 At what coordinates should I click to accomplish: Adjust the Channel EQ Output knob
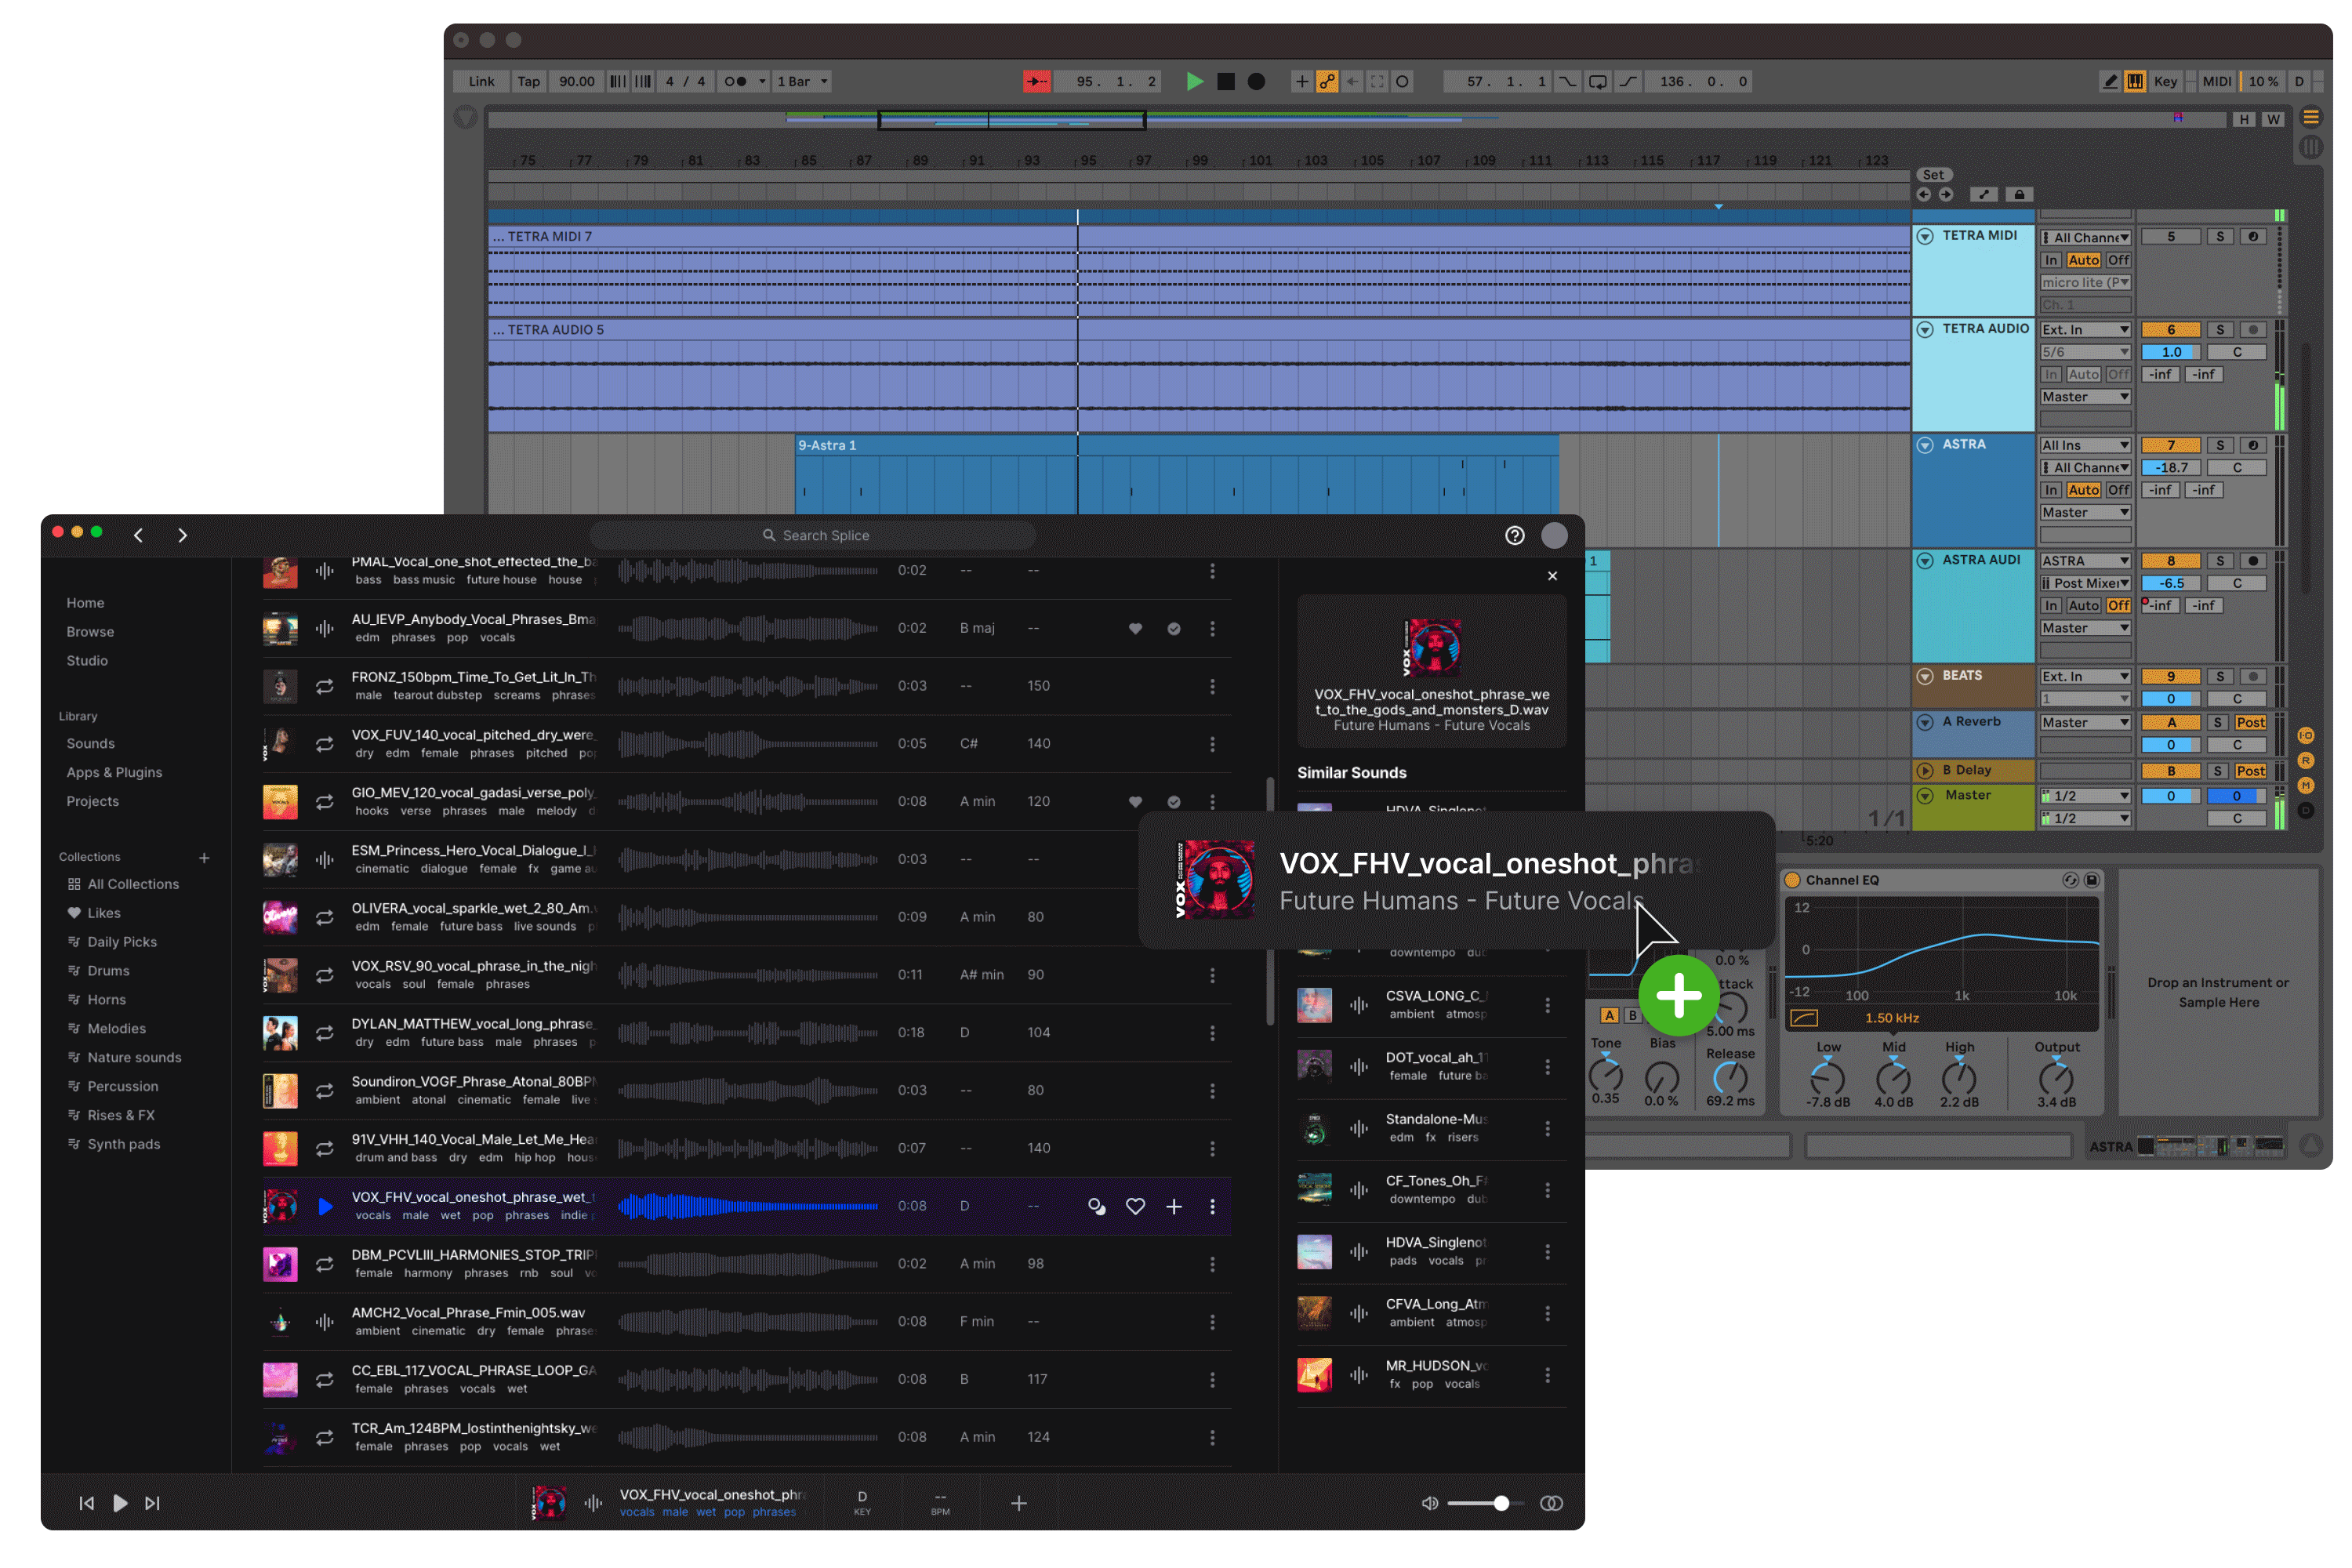(x=2056, y=1078)
